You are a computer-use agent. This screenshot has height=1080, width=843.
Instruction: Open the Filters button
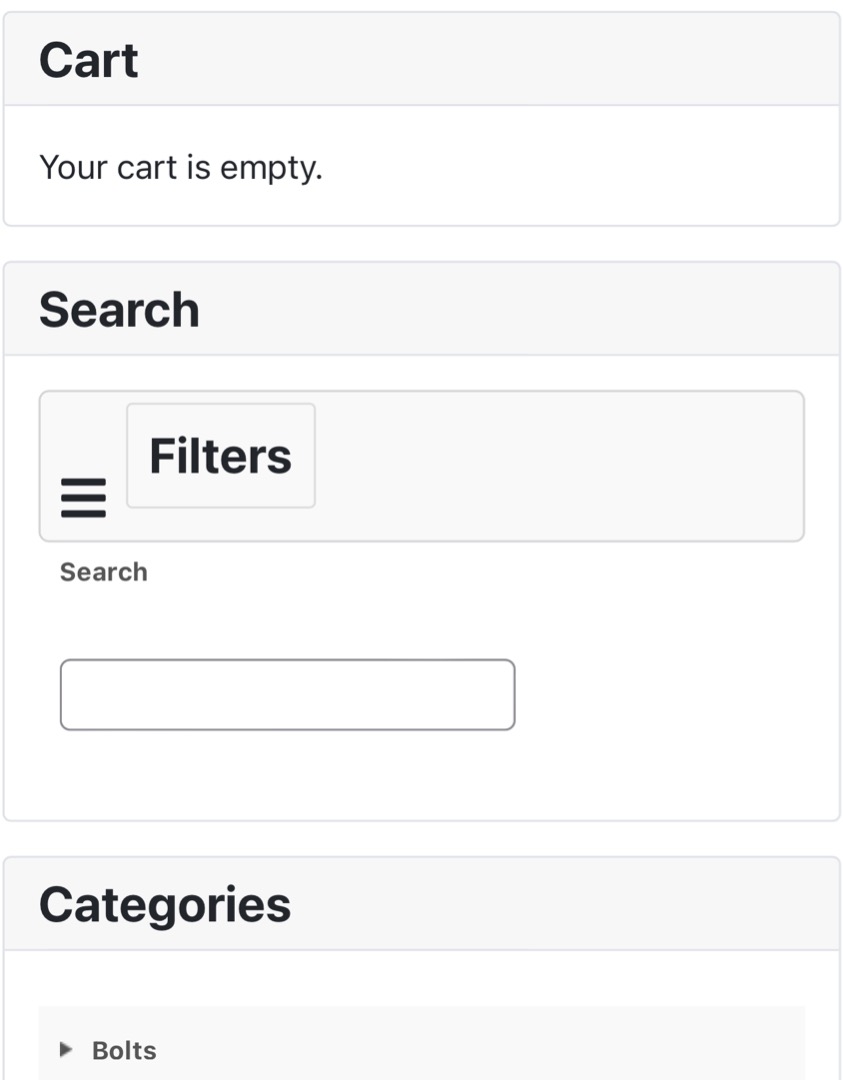220,456
